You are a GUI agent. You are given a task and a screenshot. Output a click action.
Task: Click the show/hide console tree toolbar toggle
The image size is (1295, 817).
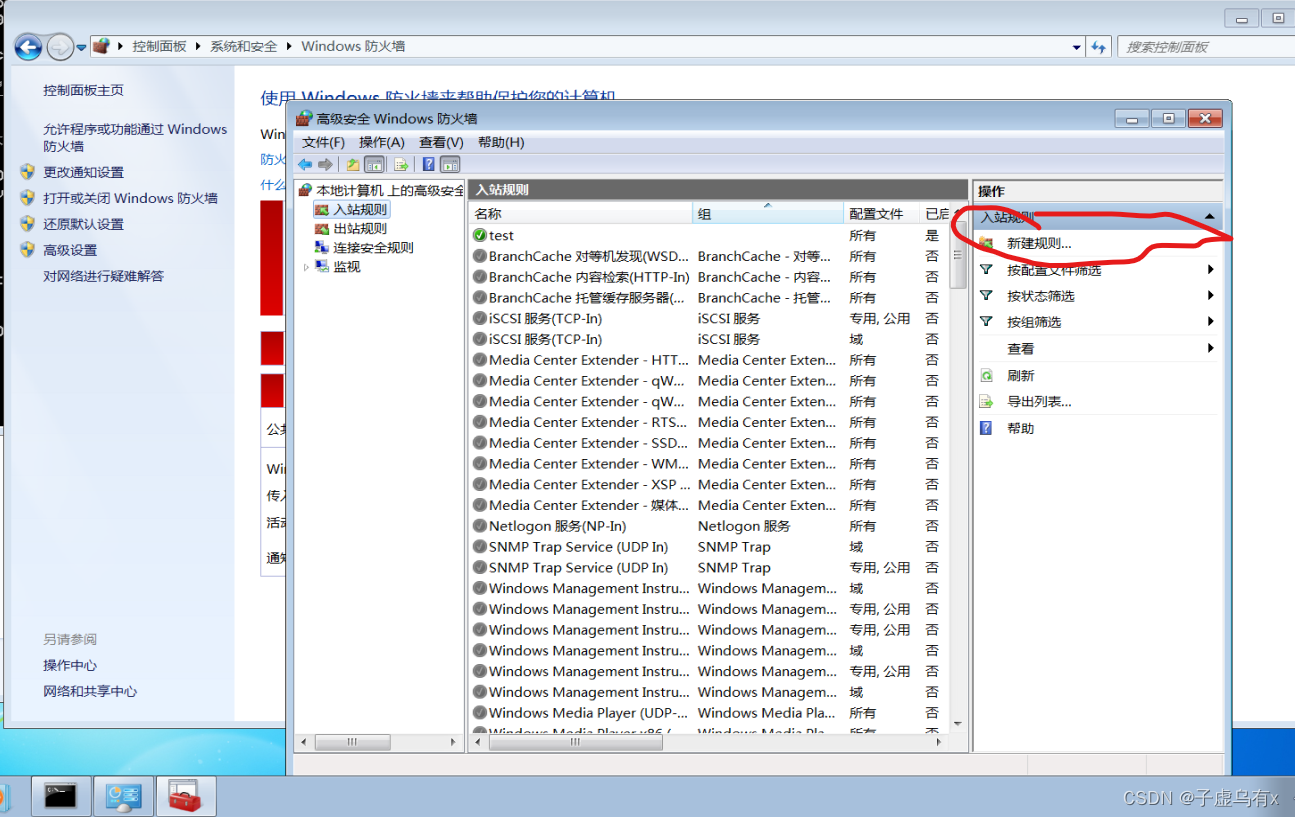[x=375, y=164]
